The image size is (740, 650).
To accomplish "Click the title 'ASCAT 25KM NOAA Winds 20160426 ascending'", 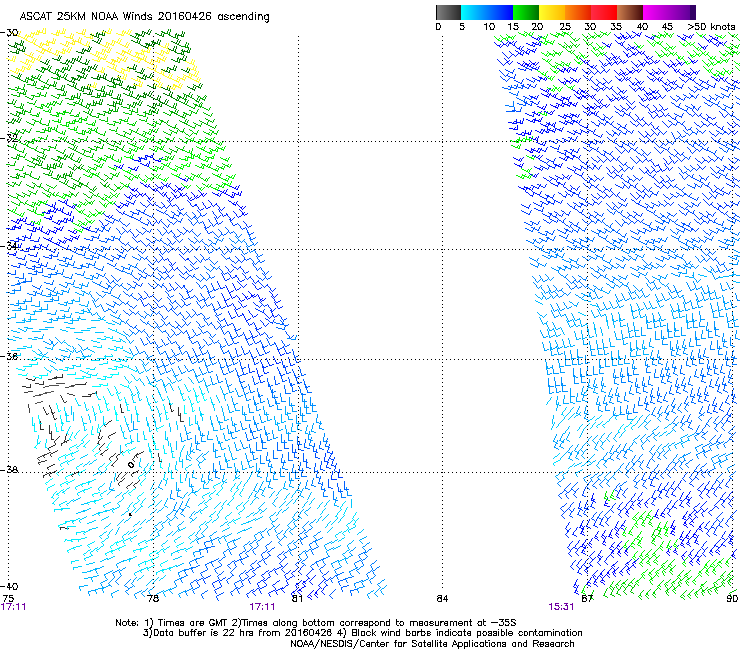I will pos(144,17).
